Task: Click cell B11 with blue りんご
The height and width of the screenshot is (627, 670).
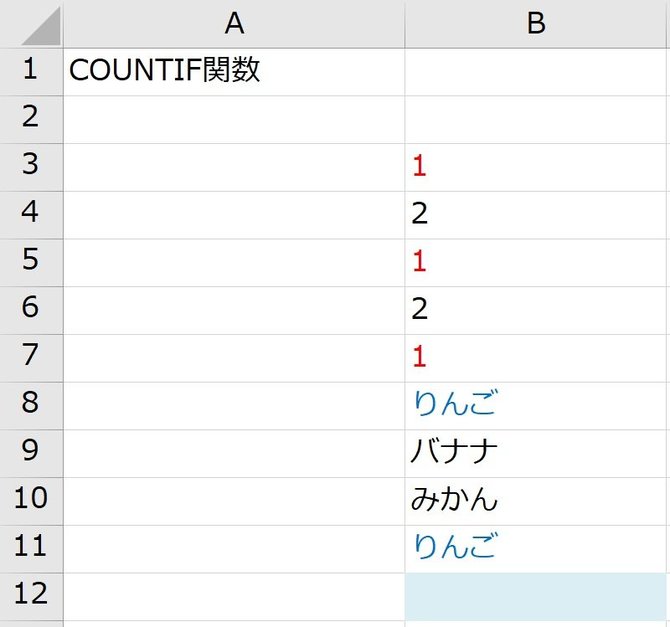Action: (535, 549)
